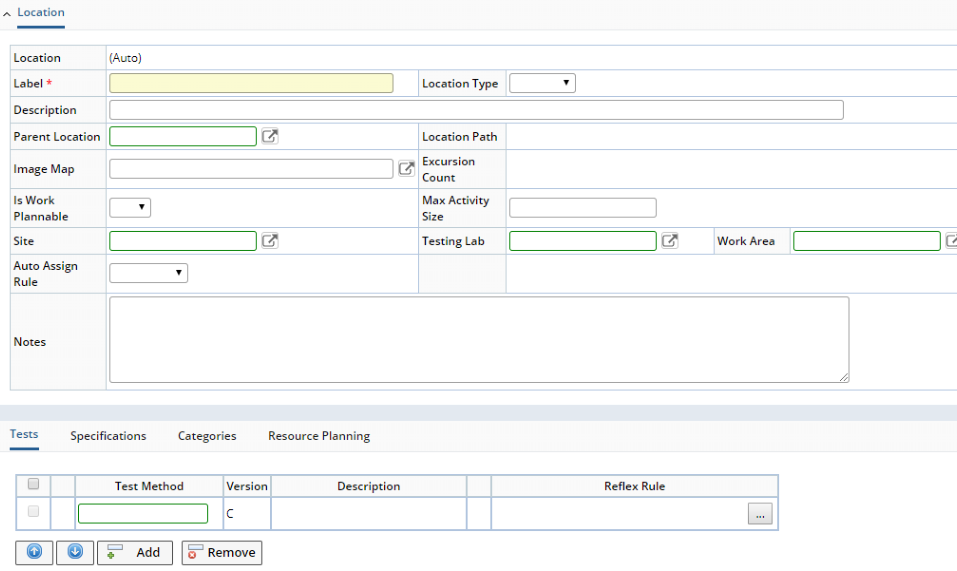Open Is Work Plannable dropdown
Screen dimensions: 957x571
pos(130,207)
